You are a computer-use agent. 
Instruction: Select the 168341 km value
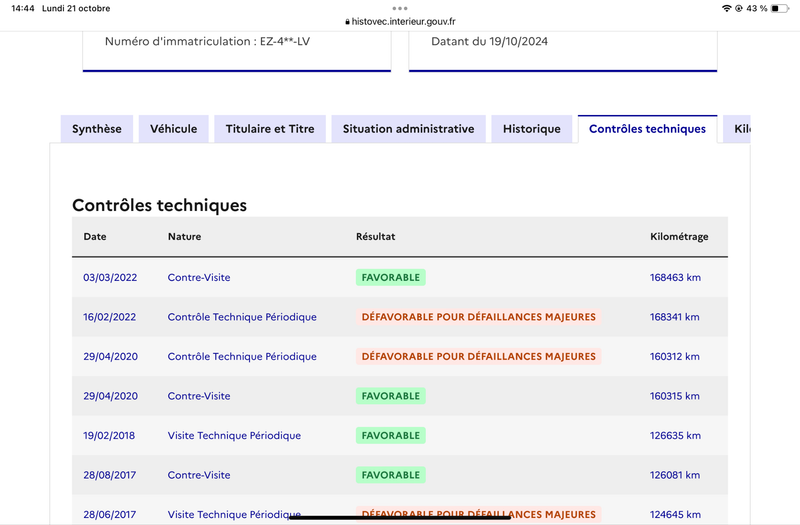pos(674,317)
